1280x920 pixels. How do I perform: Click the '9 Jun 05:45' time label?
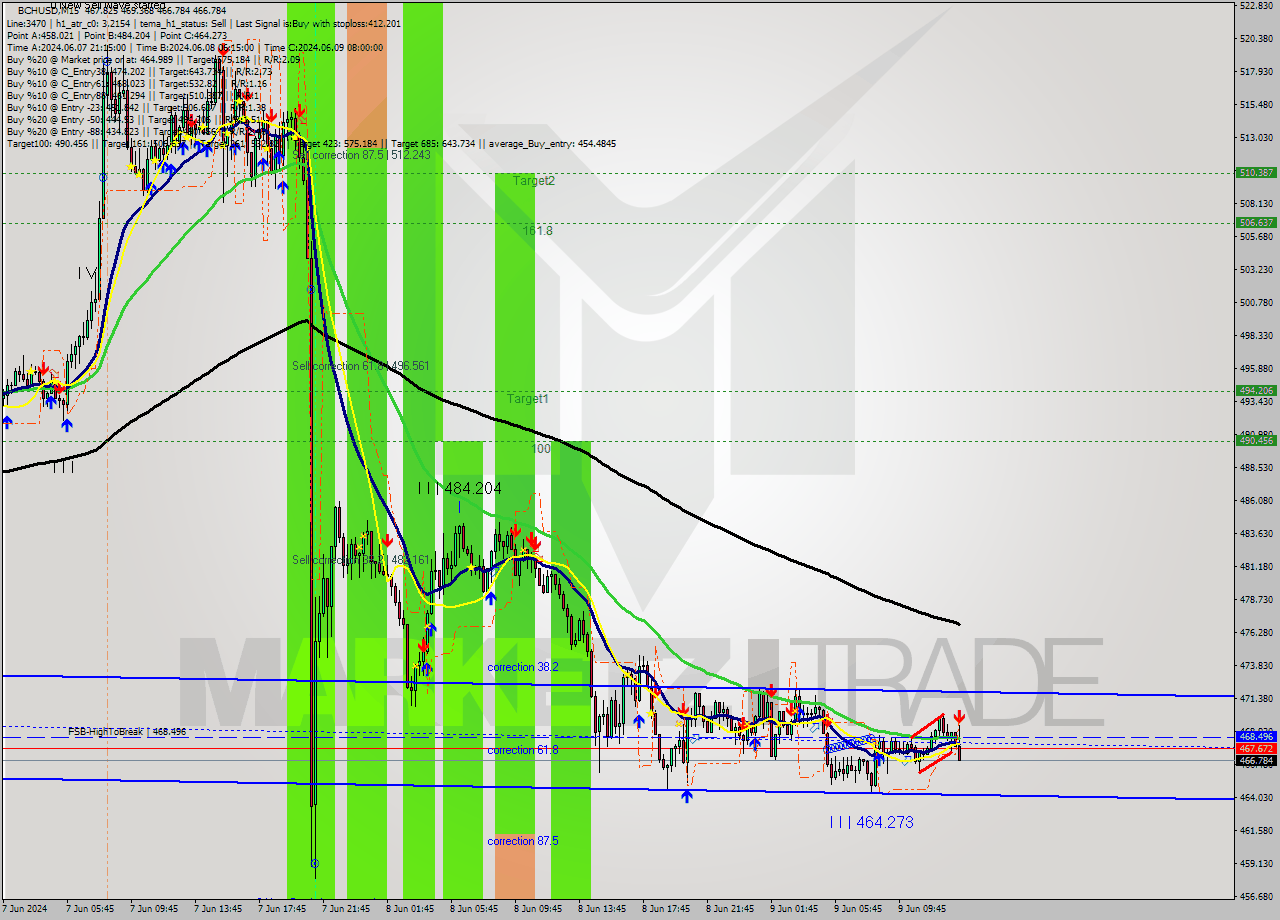[856, 909]
